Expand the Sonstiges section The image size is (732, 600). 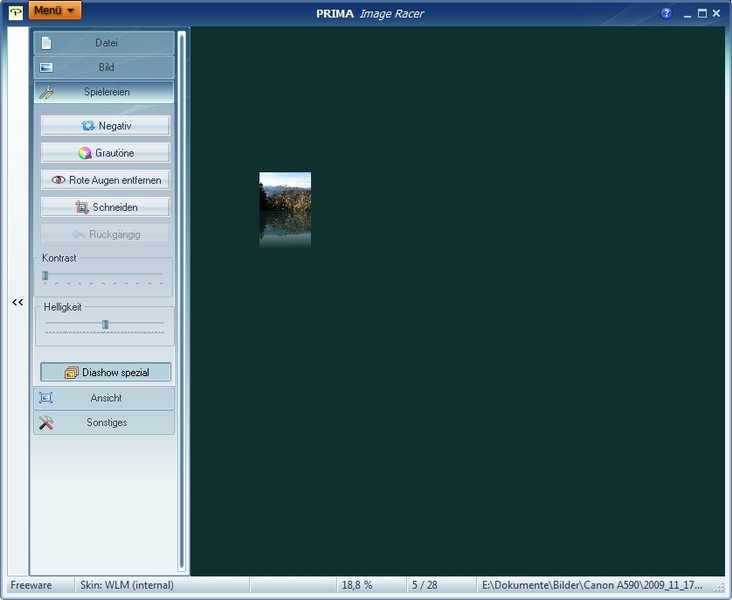click(104, 423)
